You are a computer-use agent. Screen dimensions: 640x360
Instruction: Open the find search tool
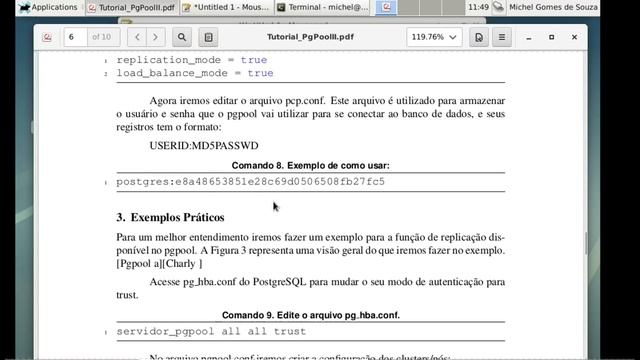182,37
